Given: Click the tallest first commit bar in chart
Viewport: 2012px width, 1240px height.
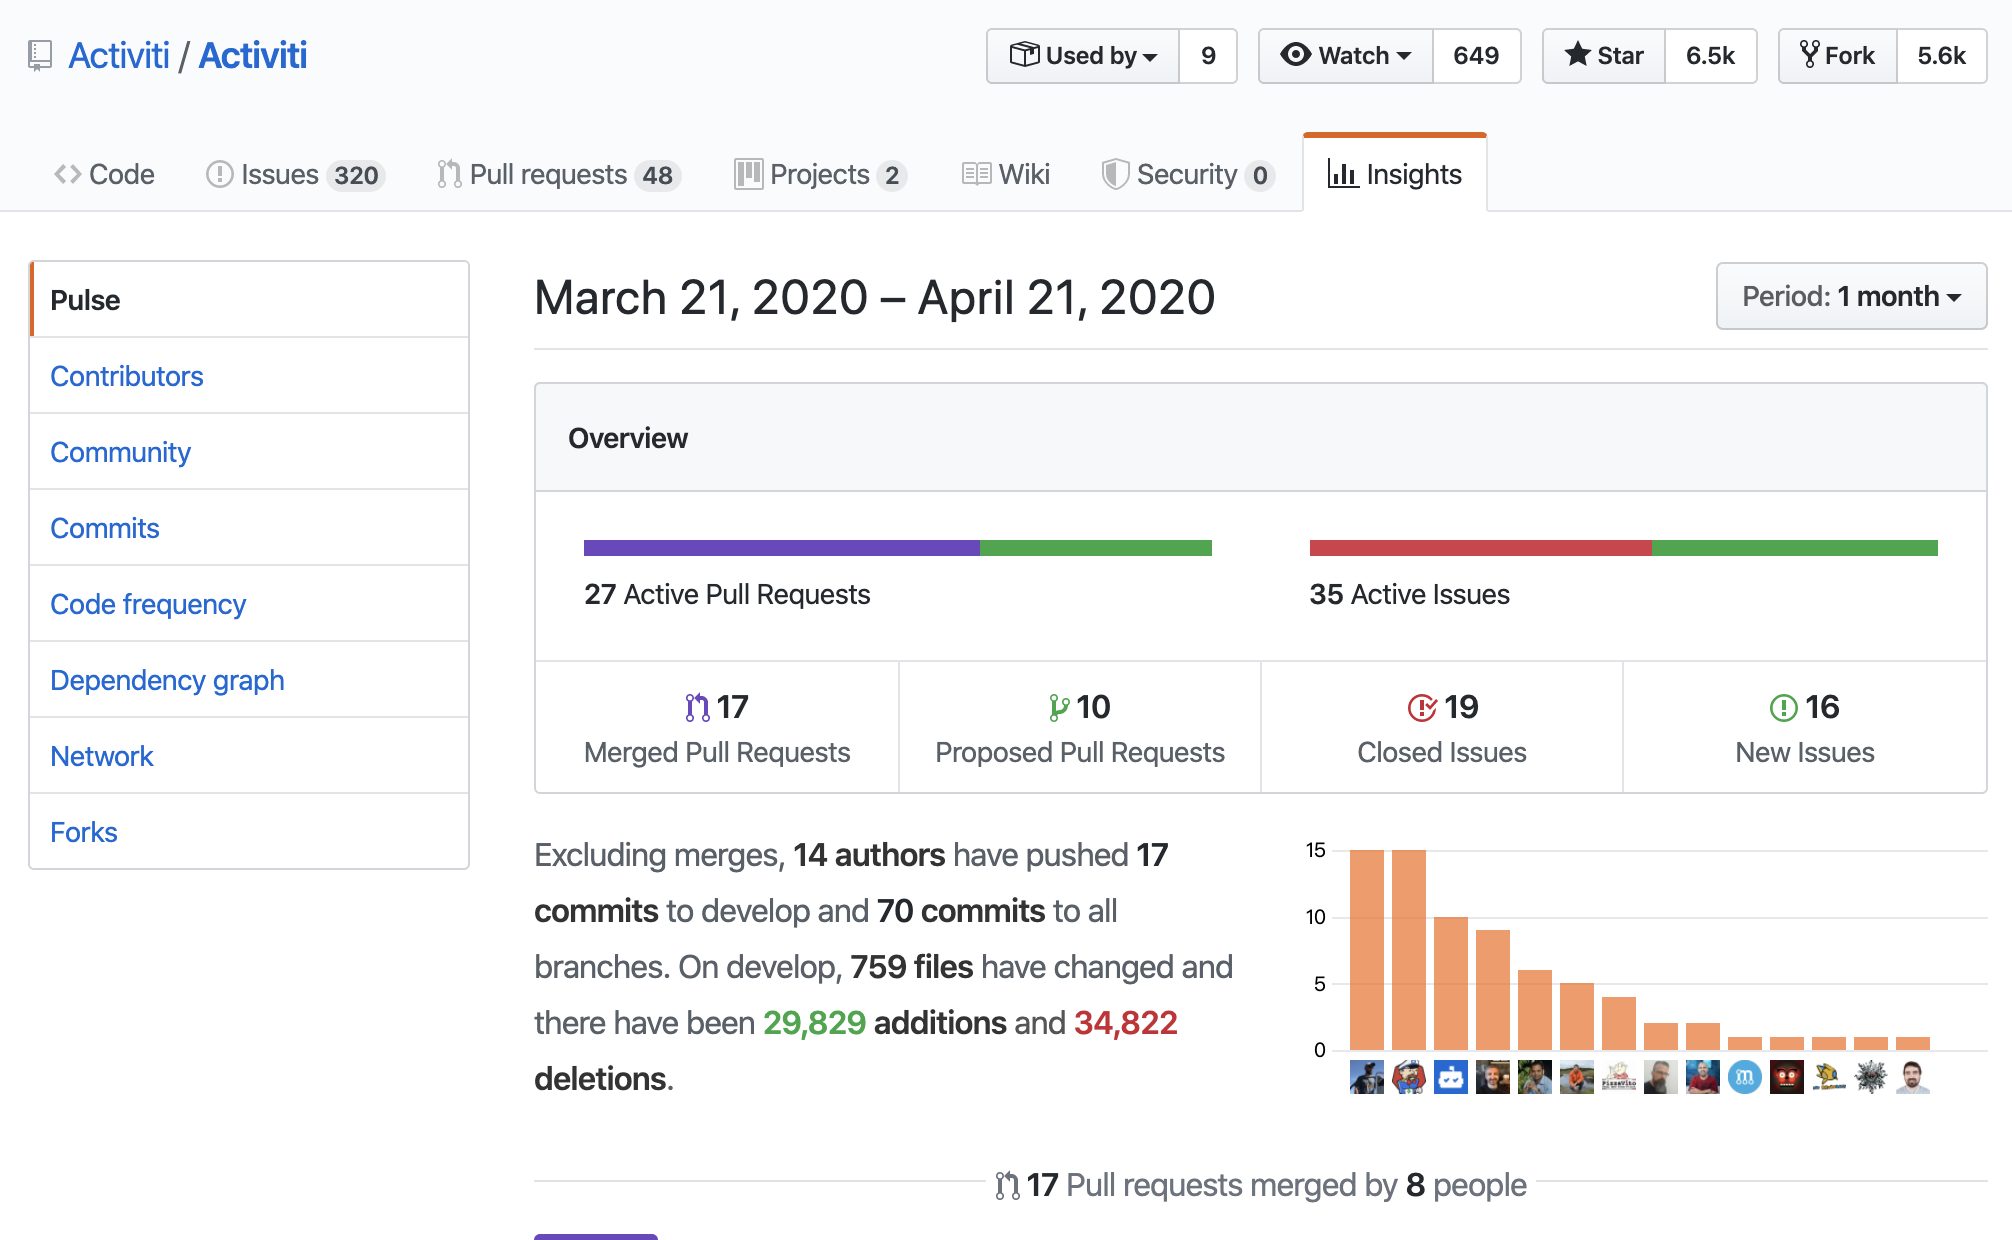Looking at the screenshot, I should [x=1366, y=948].
